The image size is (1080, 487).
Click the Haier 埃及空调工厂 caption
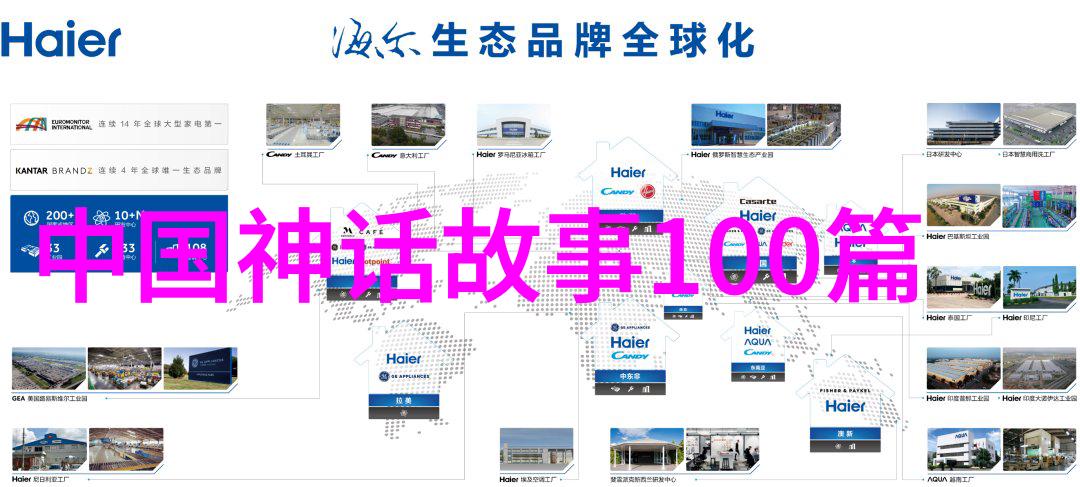pyautogui.click(x=528, y=479)
